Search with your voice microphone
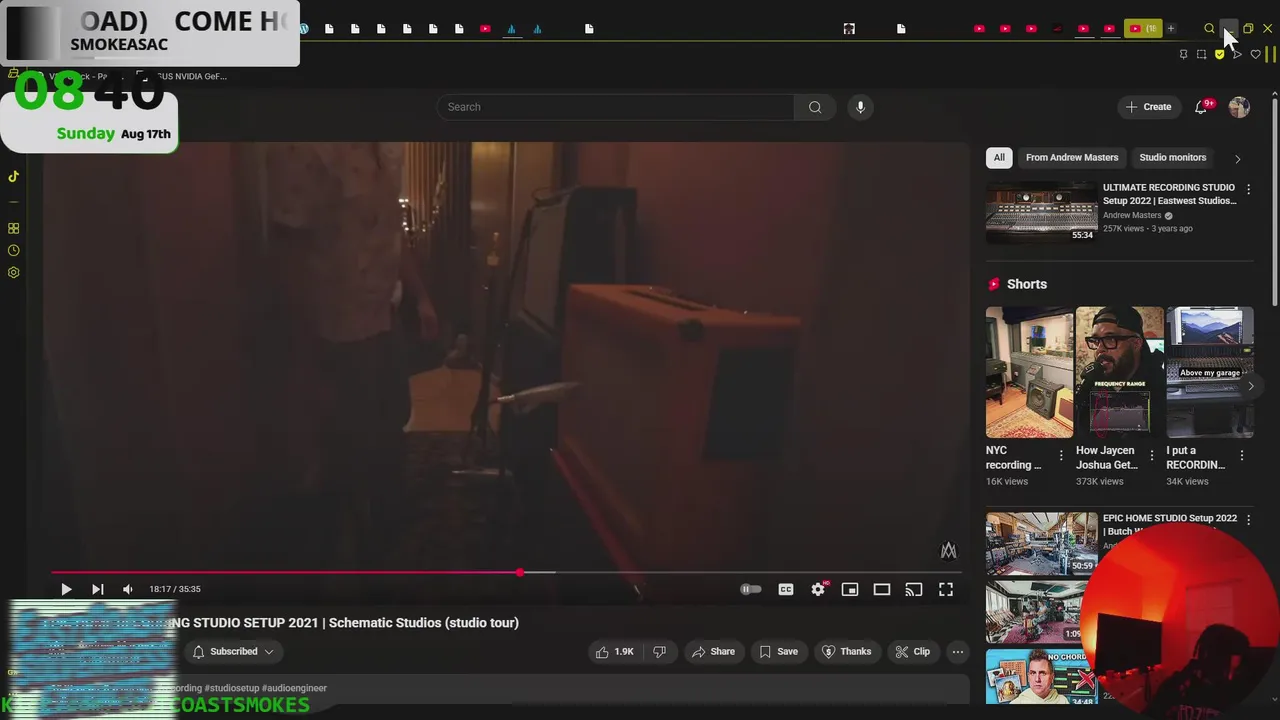The width and height of the screenshot is (1280, 720). point(860,107)
